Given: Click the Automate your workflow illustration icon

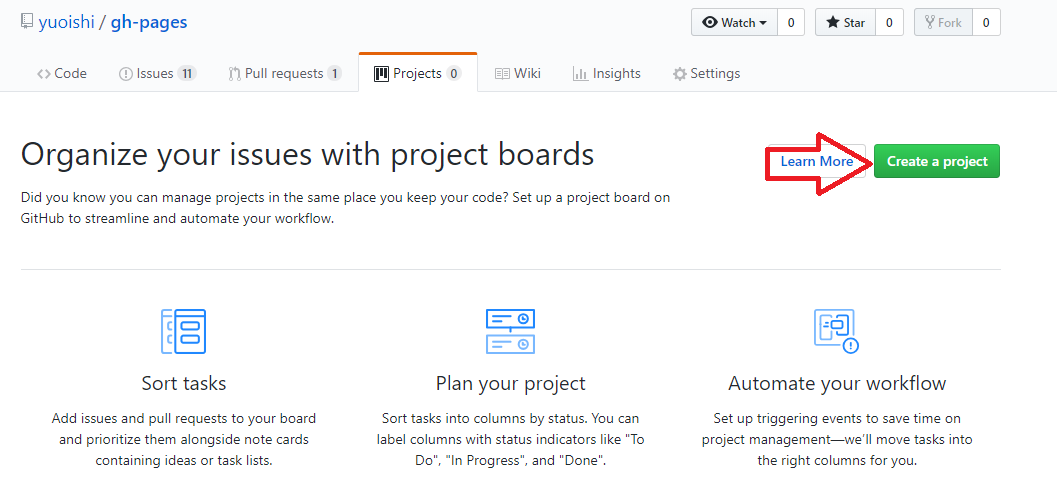Looking at the screenshot, I should [837, 331].
